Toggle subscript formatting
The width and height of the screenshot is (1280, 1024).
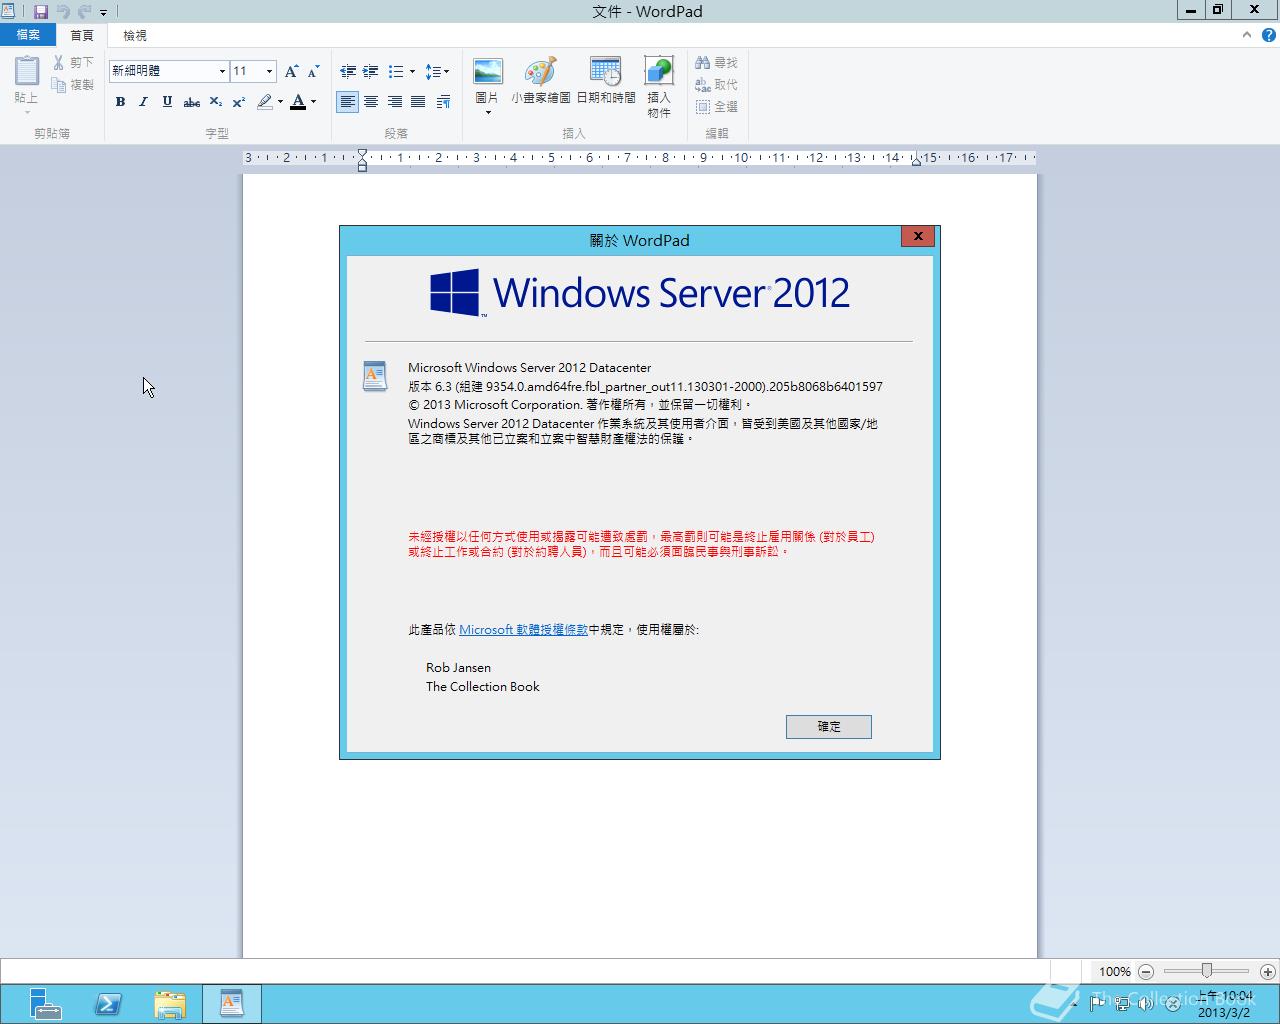click(215, 102)
